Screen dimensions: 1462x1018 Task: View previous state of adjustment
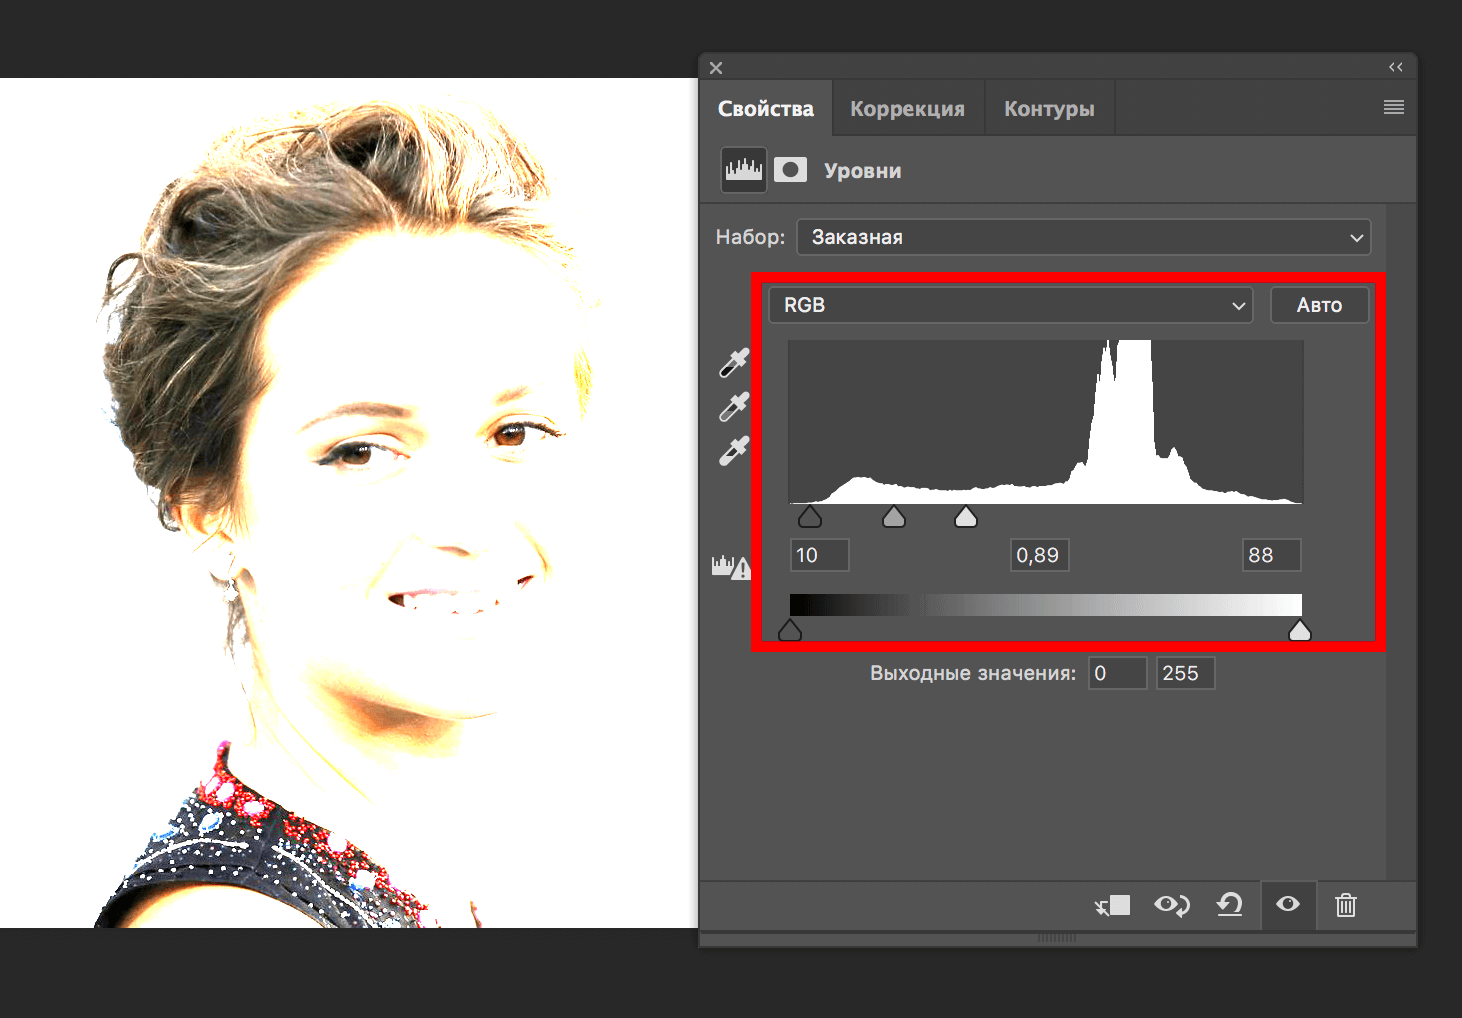pyautogui.click(x=1171, y=905)
